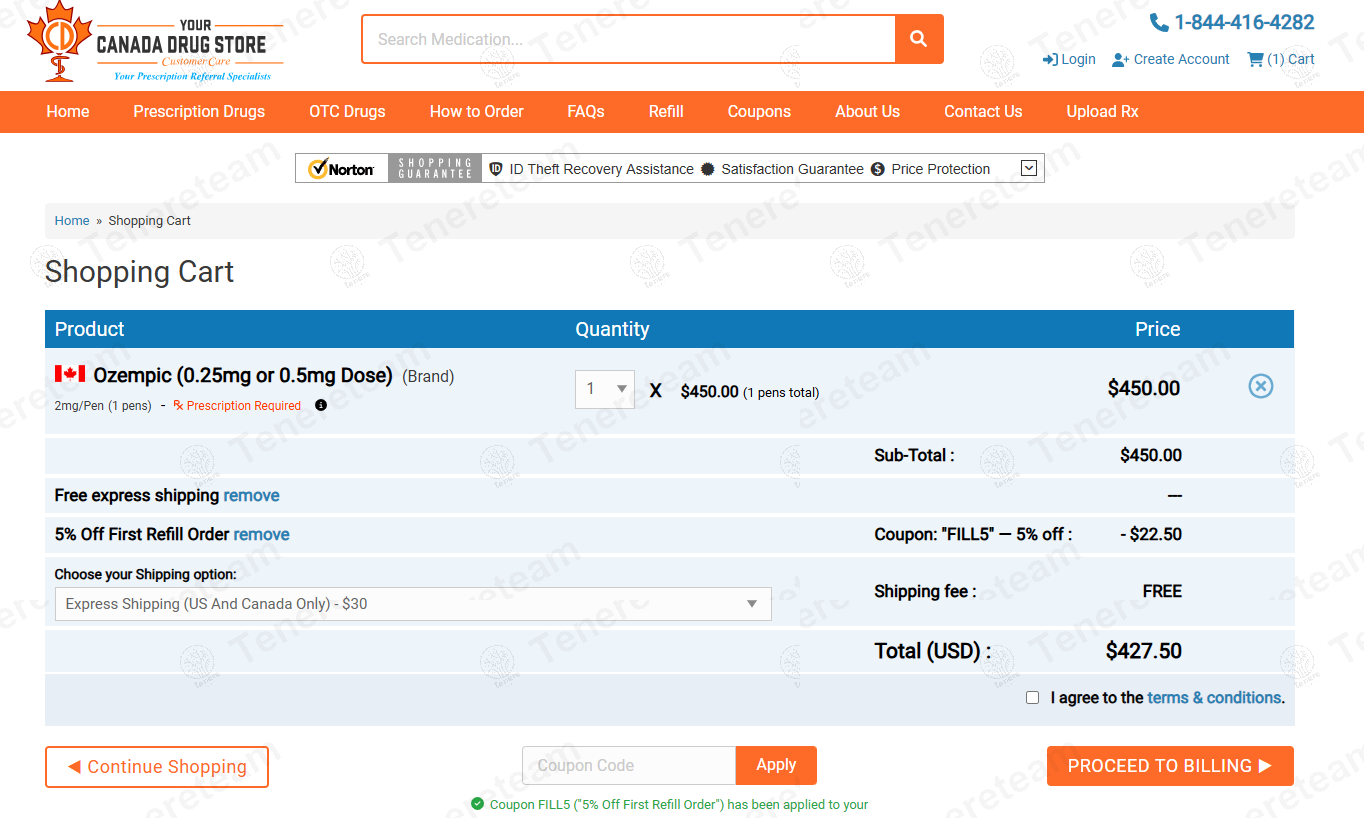Remove the Free express shipping offer

tap(251, 495)
